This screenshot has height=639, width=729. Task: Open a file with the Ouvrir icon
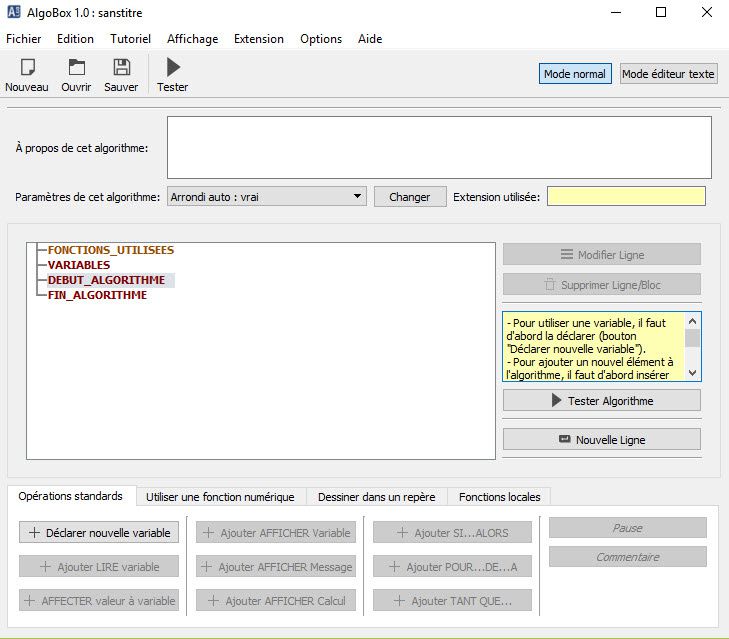click(76, 75)
